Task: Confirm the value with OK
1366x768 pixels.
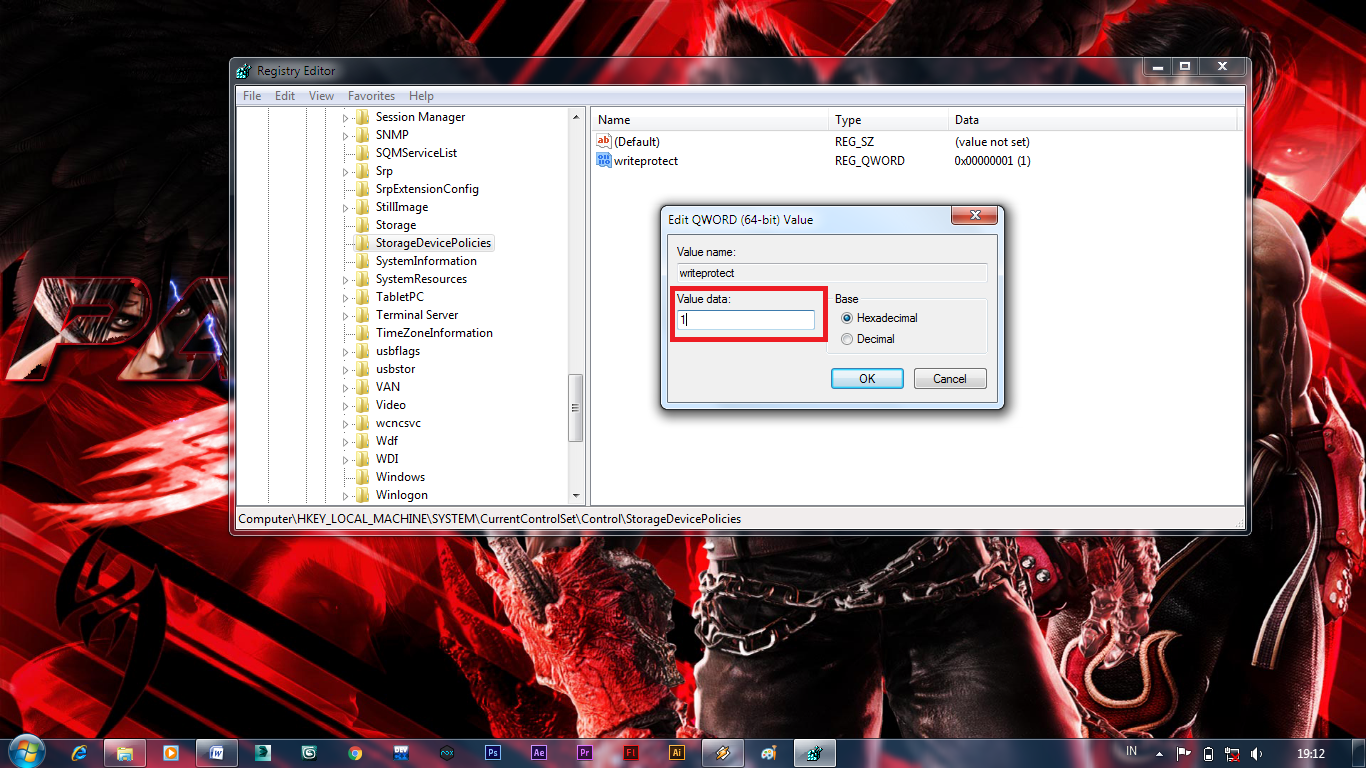Action: (x=867, y=378)
